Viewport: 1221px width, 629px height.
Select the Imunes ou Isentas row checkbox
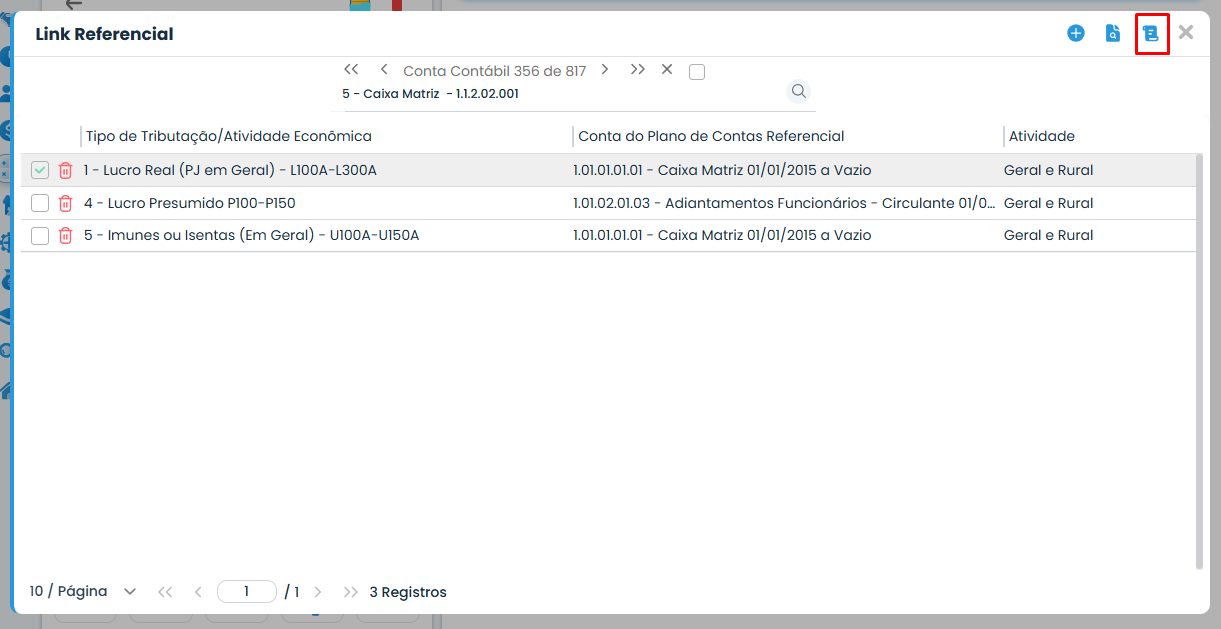(x=40, y=236)
